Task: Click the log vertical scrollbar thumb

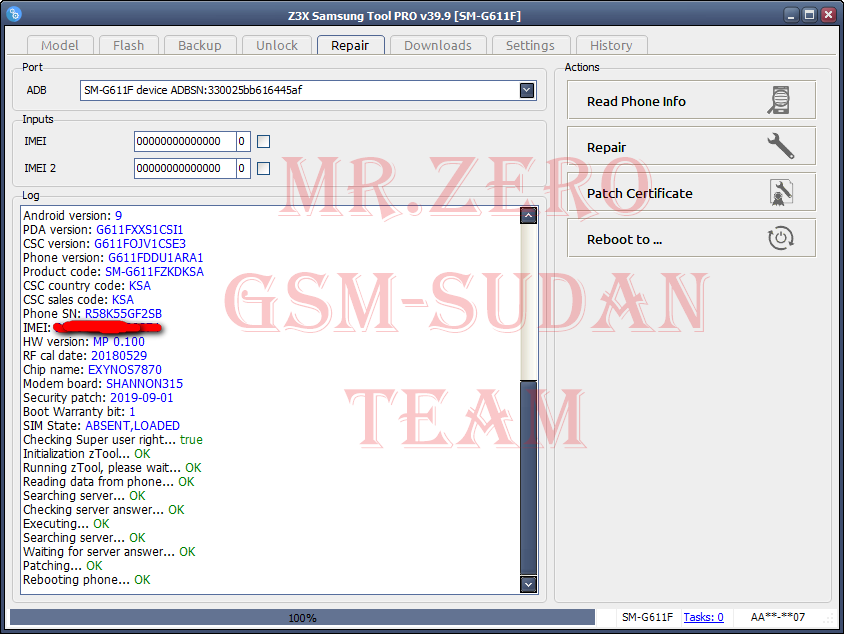Action: click(x=529, y=478)
